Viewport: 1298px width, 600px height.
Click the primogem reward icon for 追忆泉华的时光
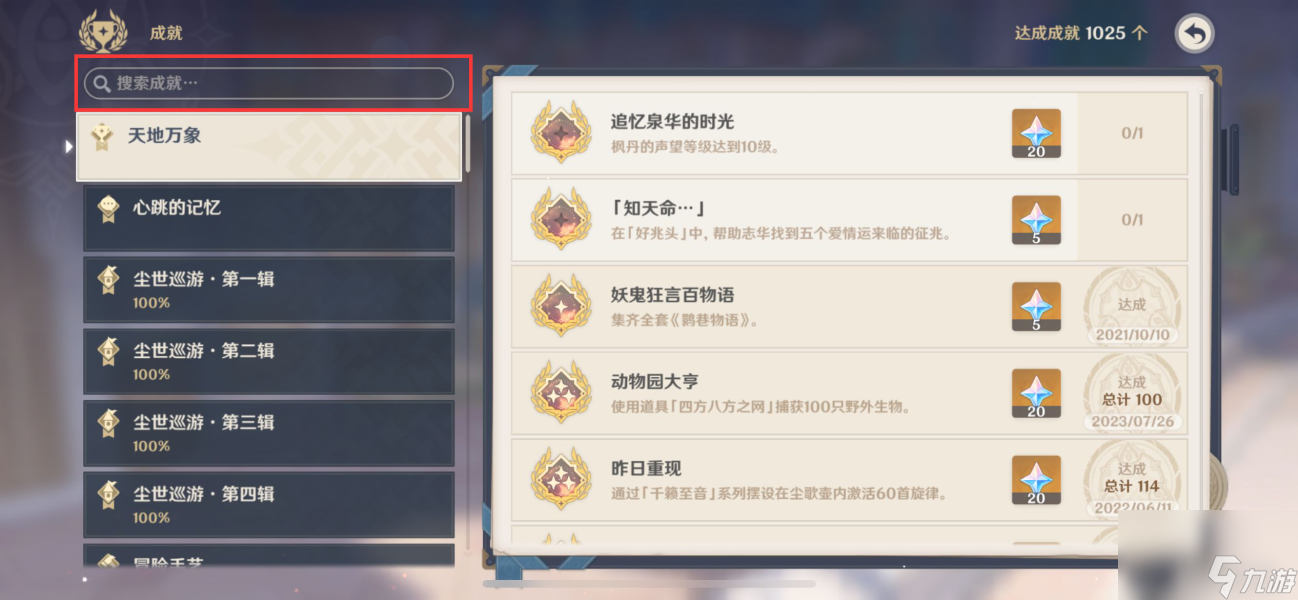[1036, 134]
